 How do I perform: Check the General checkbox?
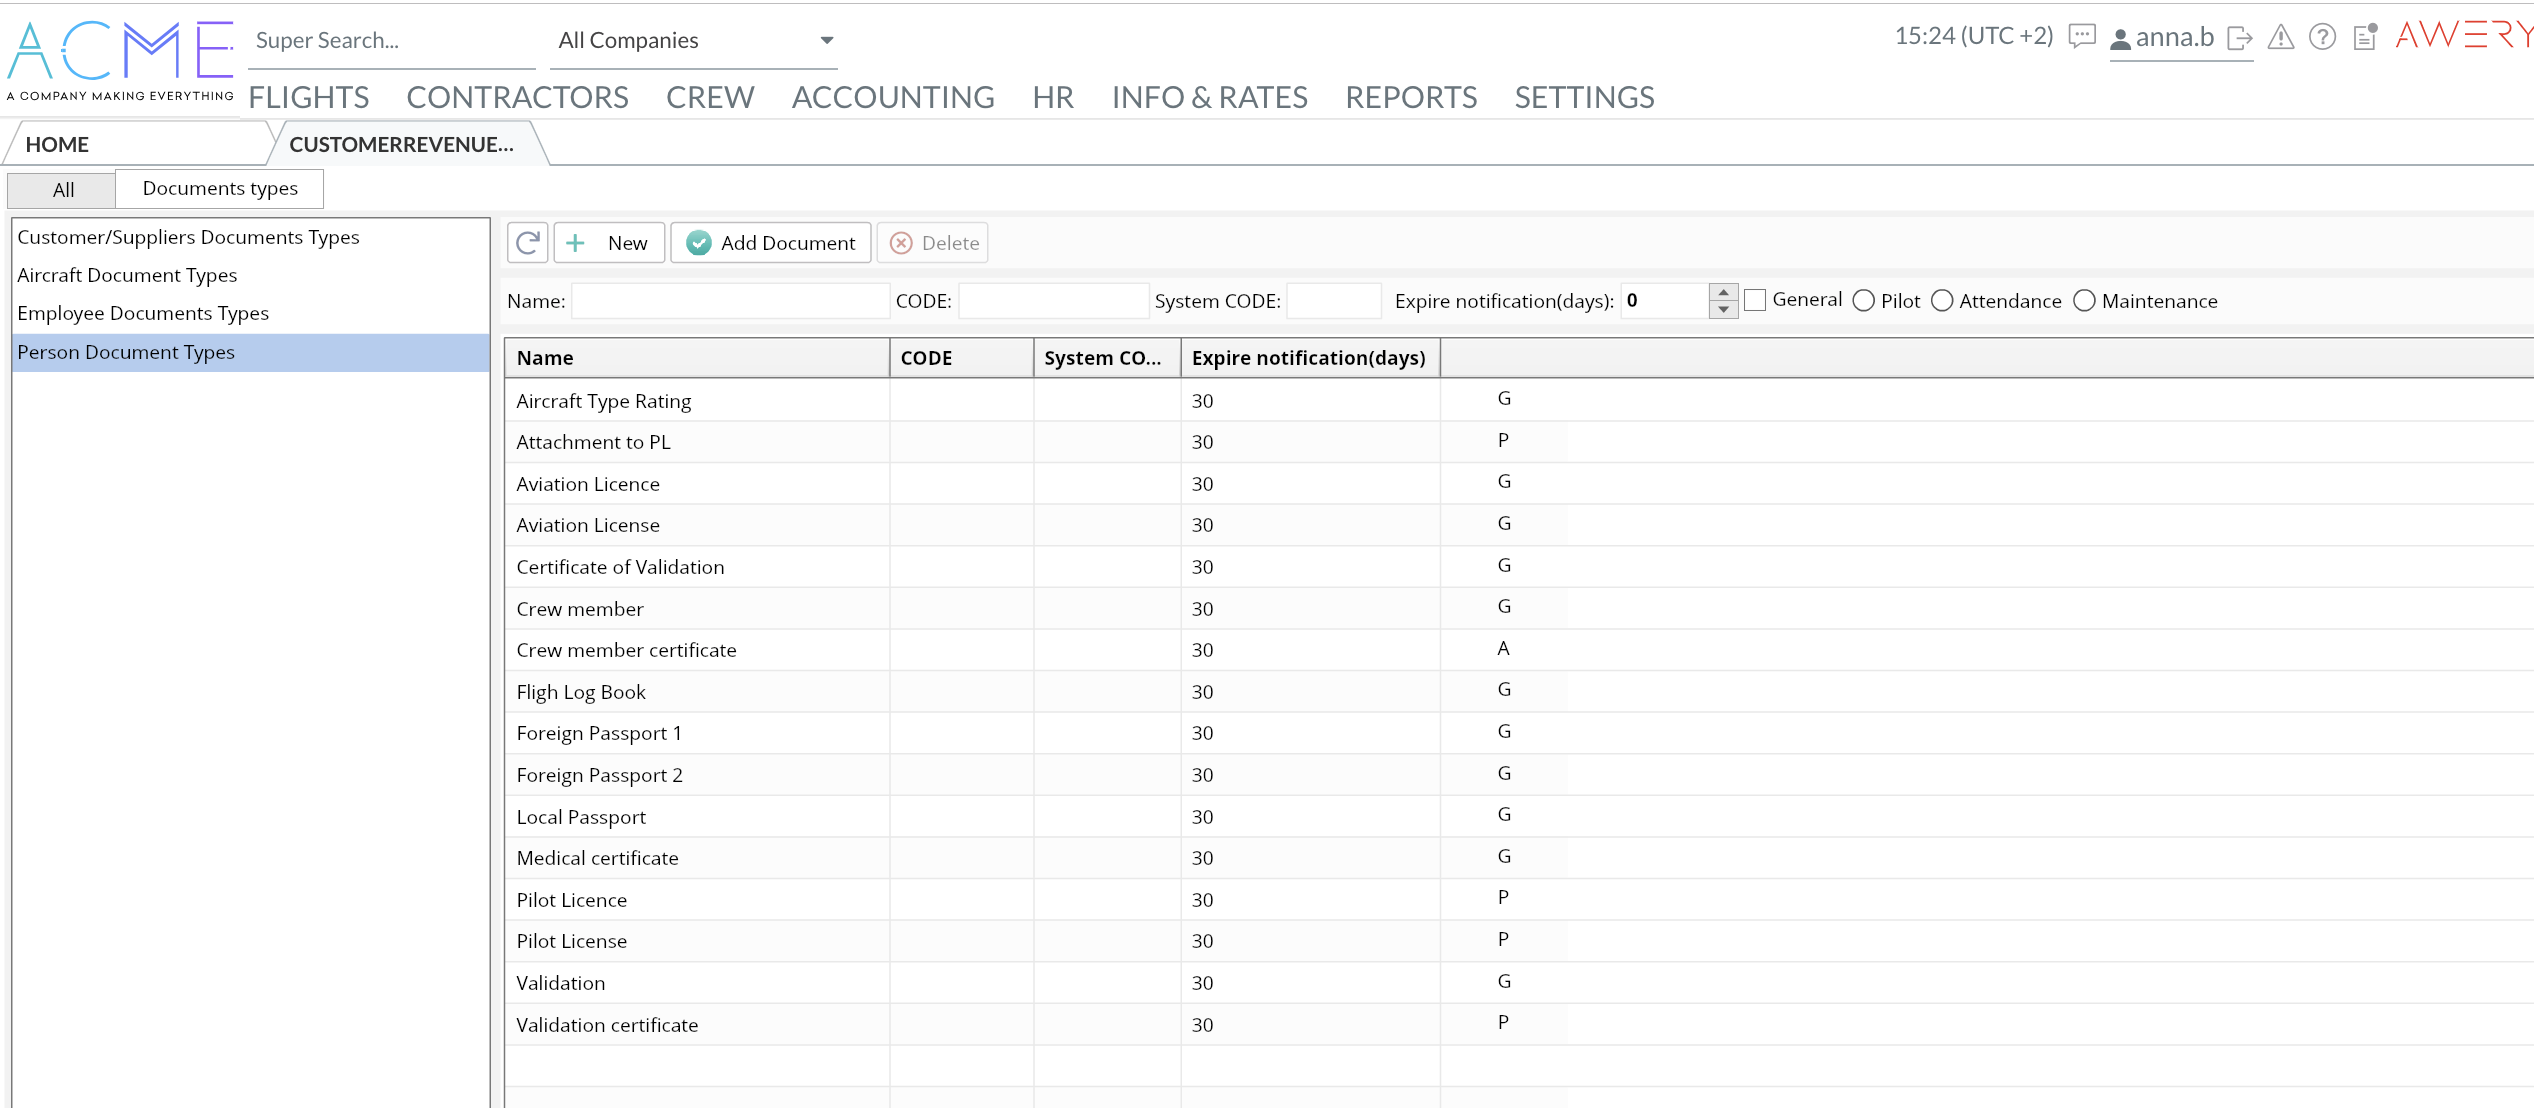pyautogui.click(x=1755, y=300)
